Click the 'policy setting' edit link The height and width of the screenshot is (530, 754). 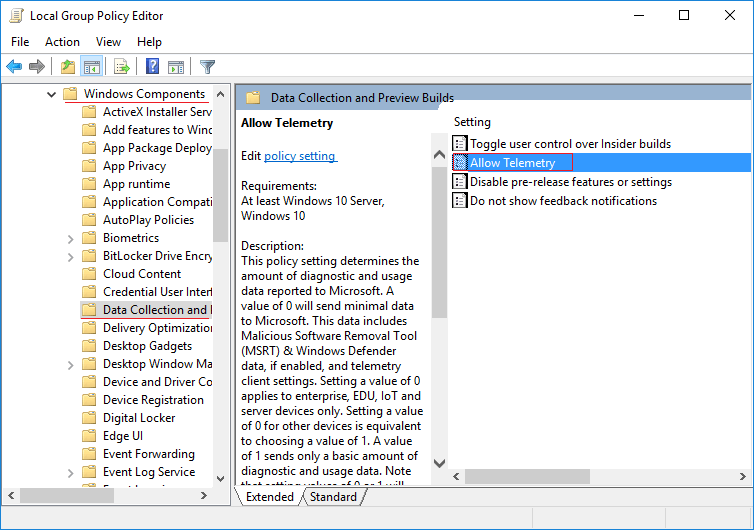300,156
